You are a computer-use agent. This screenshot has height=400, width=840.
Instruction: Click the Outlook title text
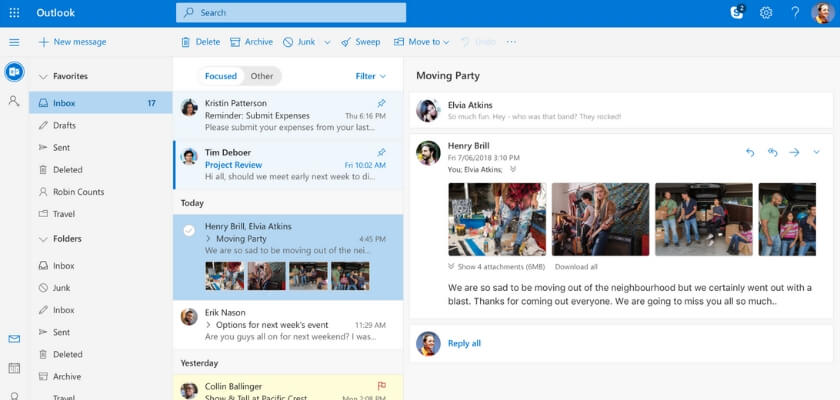[56, 13]
